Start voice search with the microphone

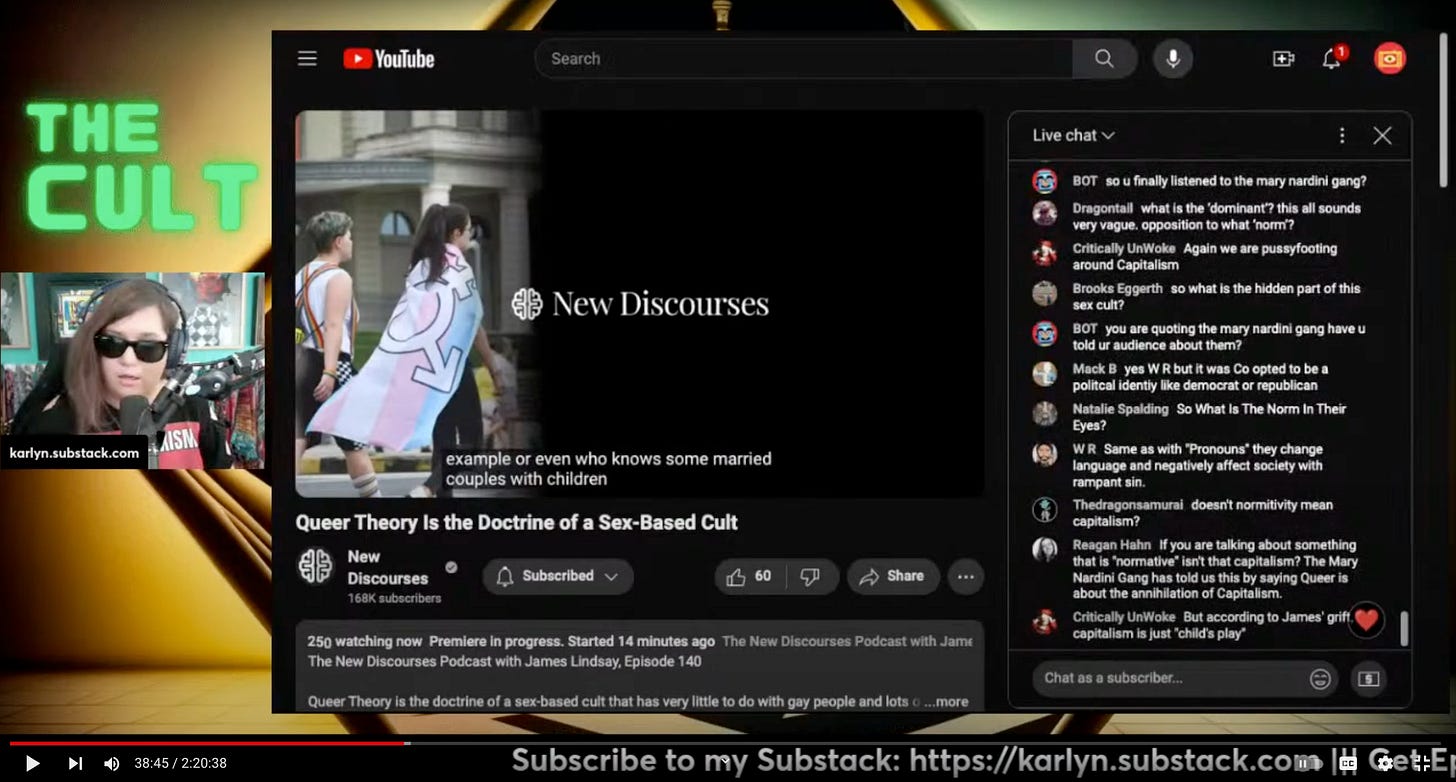(1173, 59)
